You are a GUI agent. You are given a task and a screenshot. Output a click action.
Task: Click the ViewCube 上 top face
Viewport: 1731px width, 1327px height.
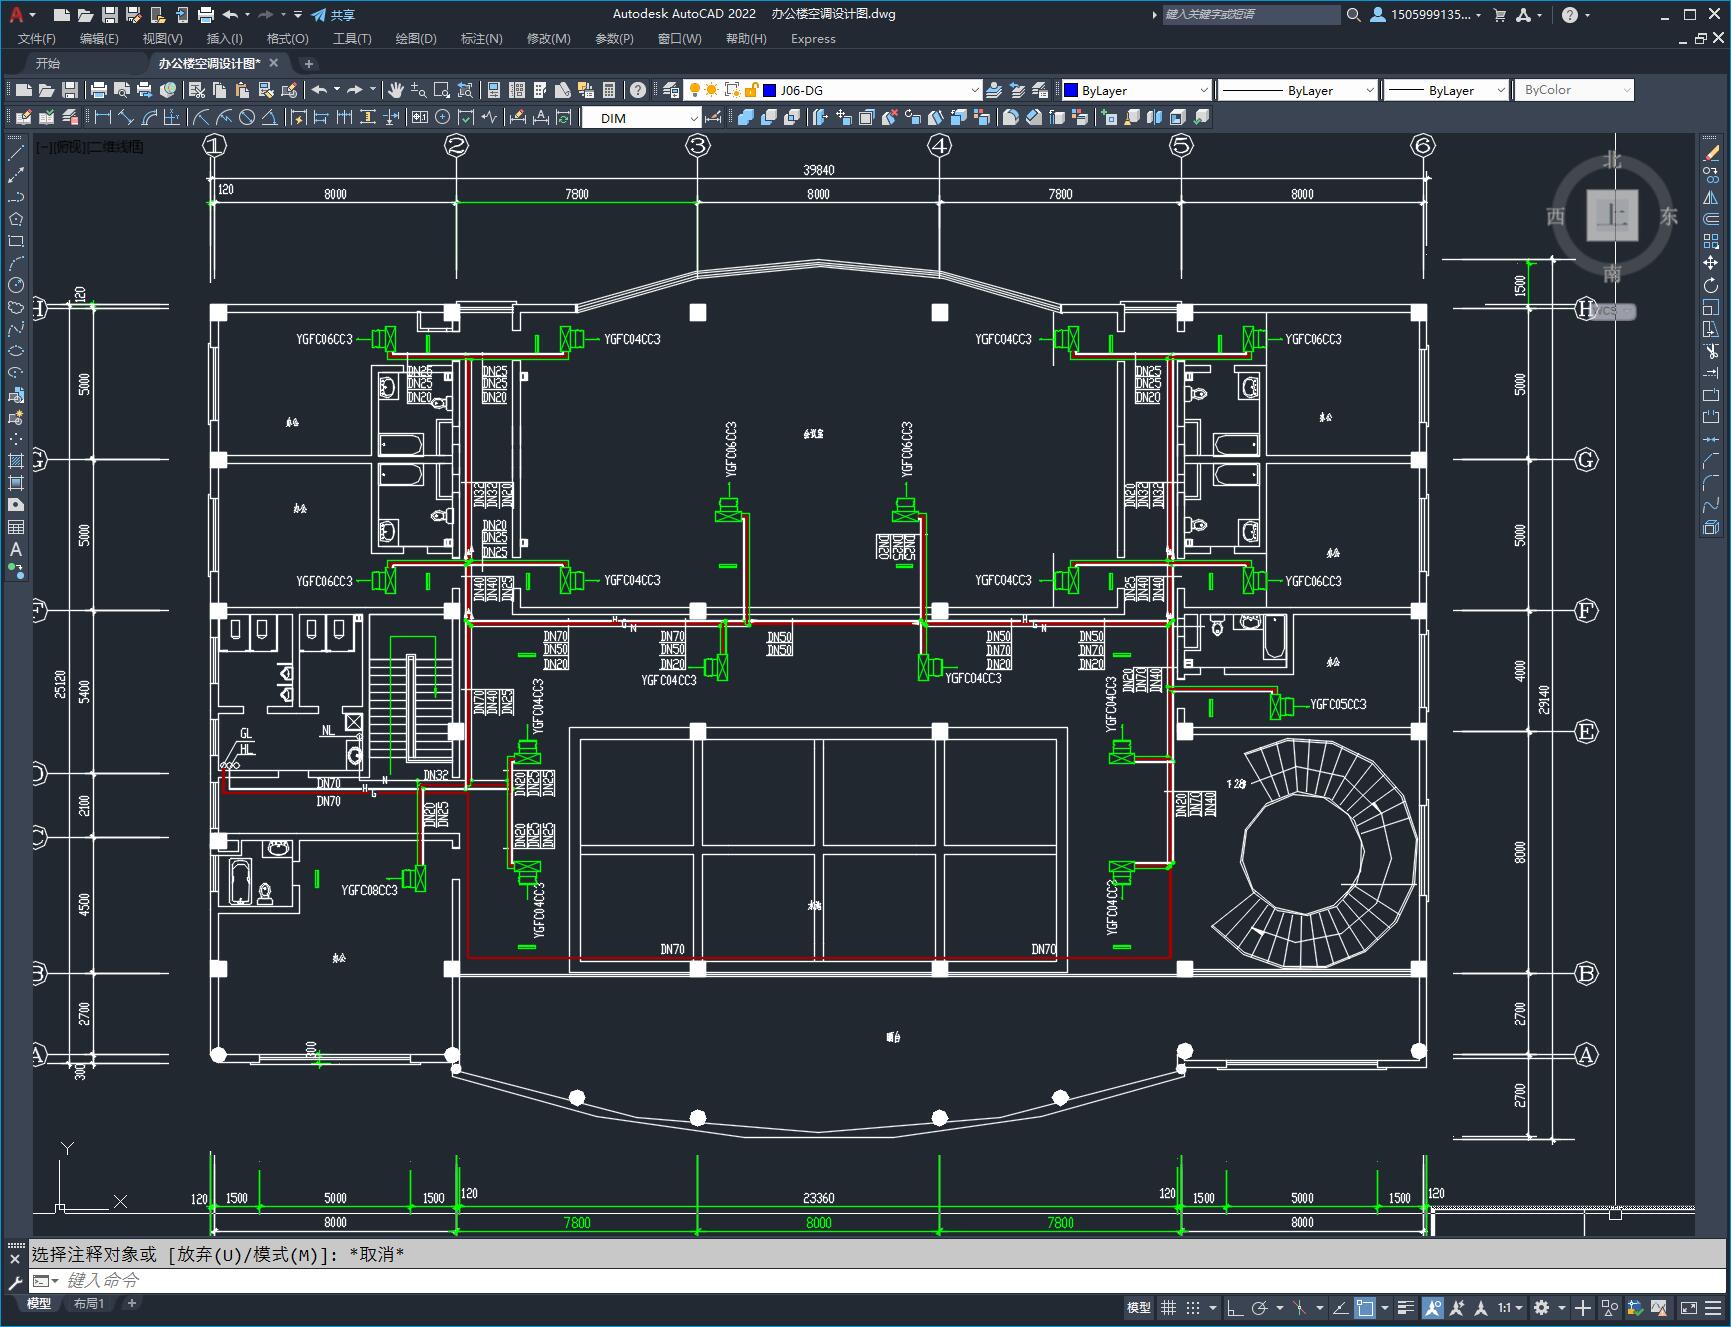[x=1612, y=215]
